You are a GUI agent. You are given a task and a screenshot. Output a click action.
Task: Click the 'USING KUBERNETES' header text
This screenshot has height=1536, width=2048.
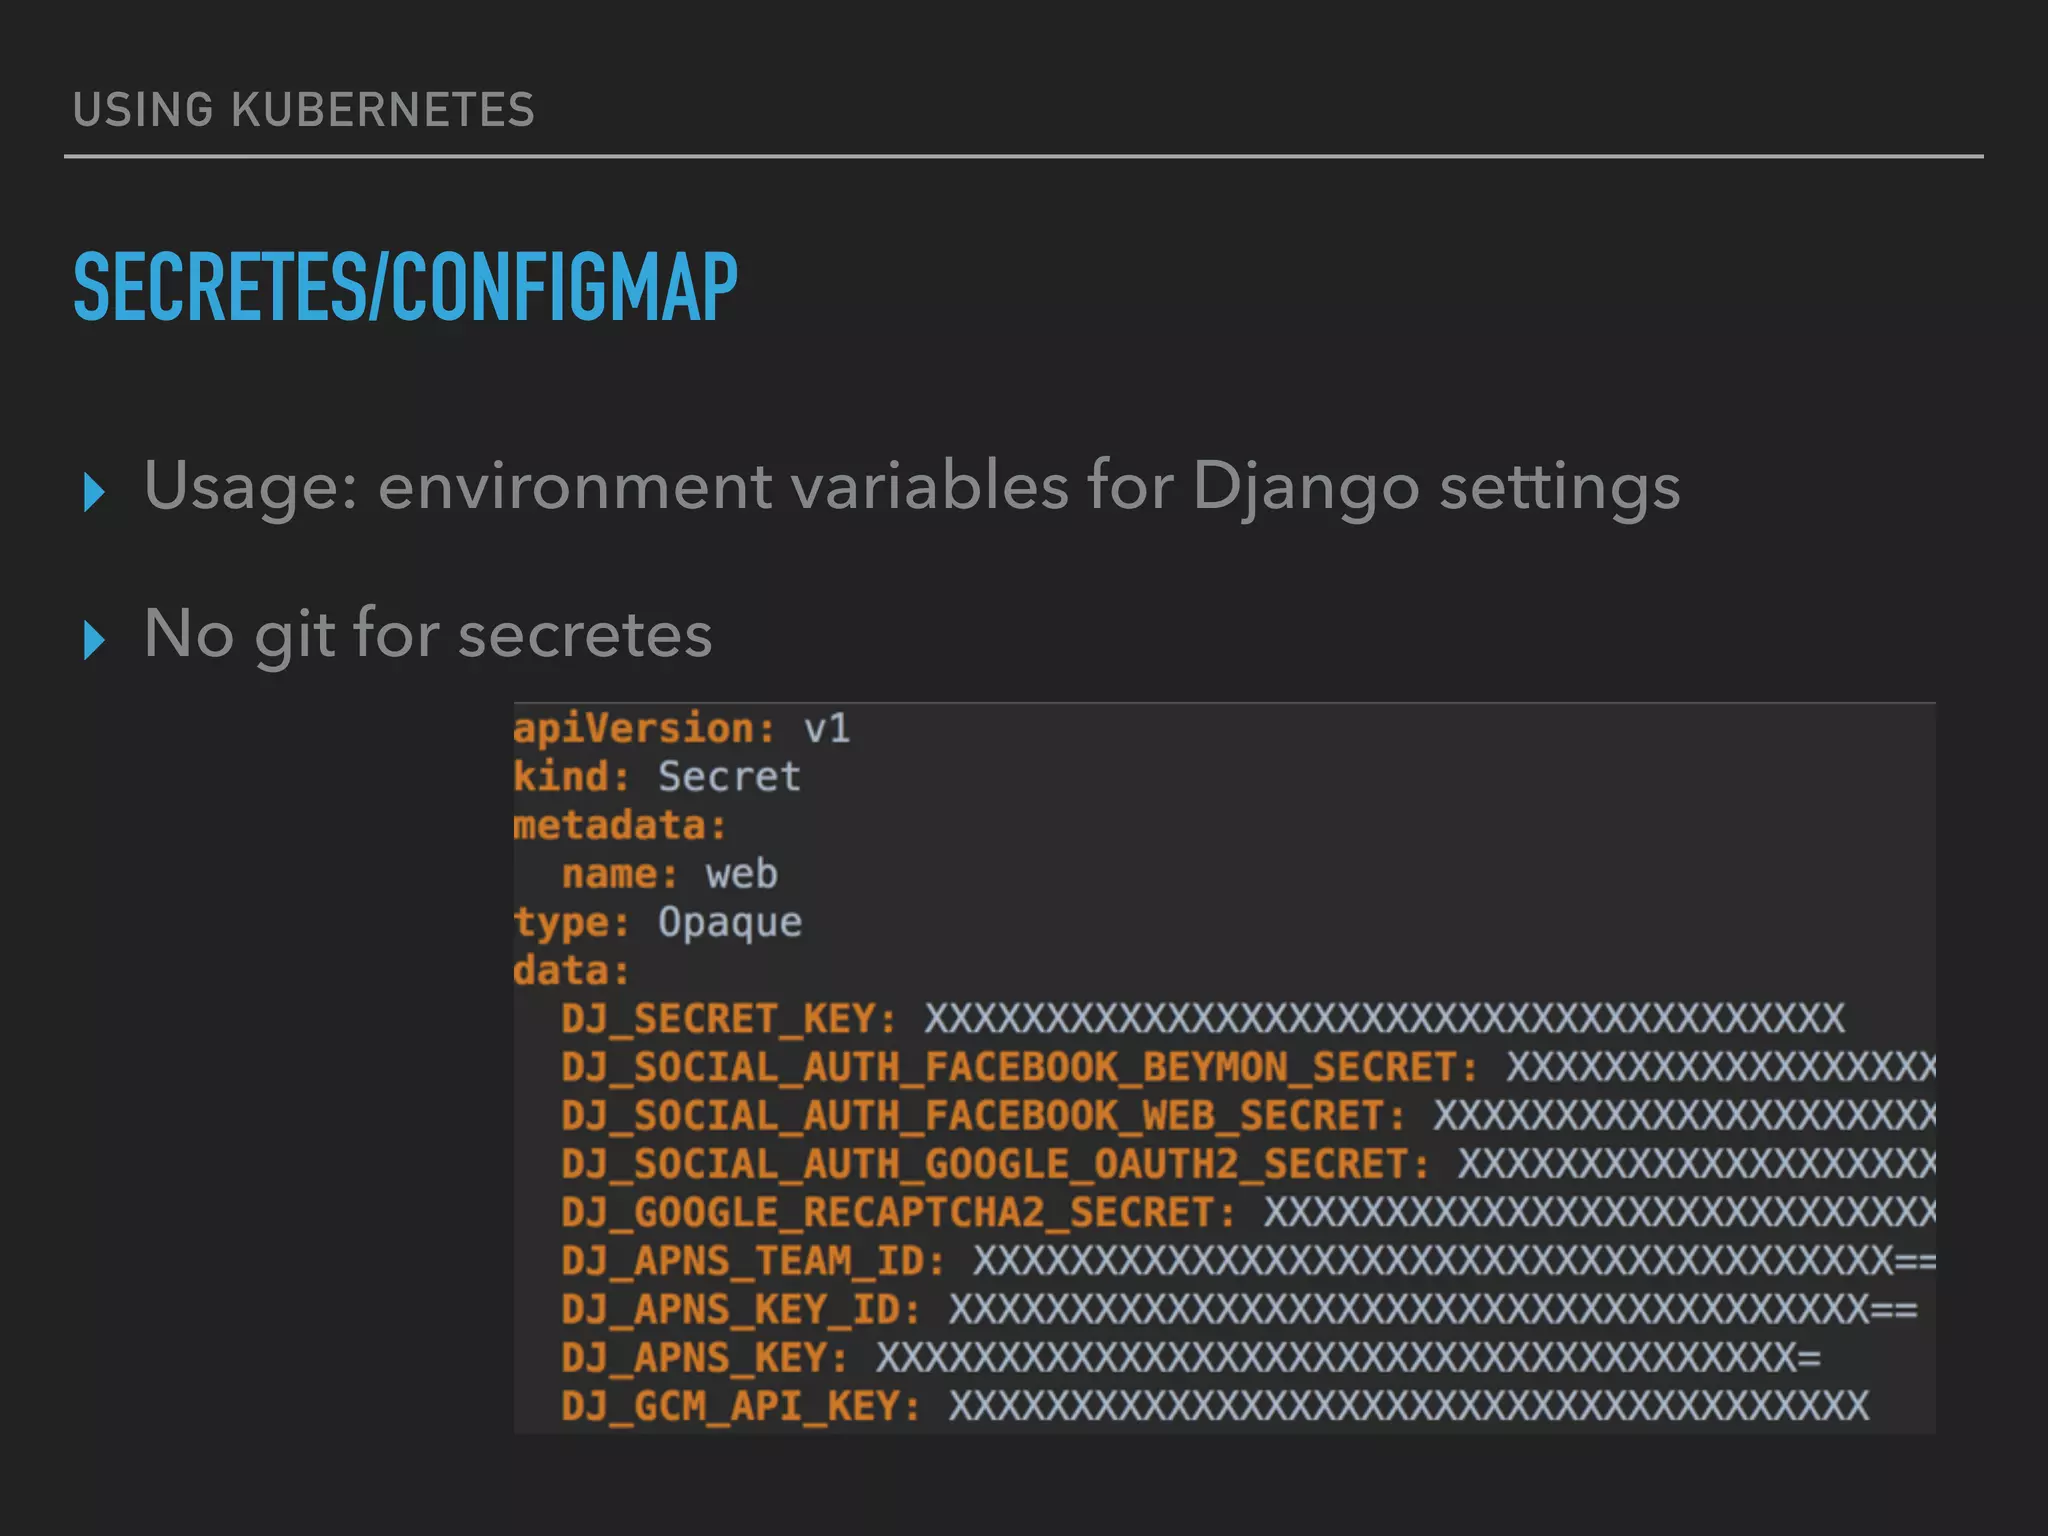coord(304,109)
